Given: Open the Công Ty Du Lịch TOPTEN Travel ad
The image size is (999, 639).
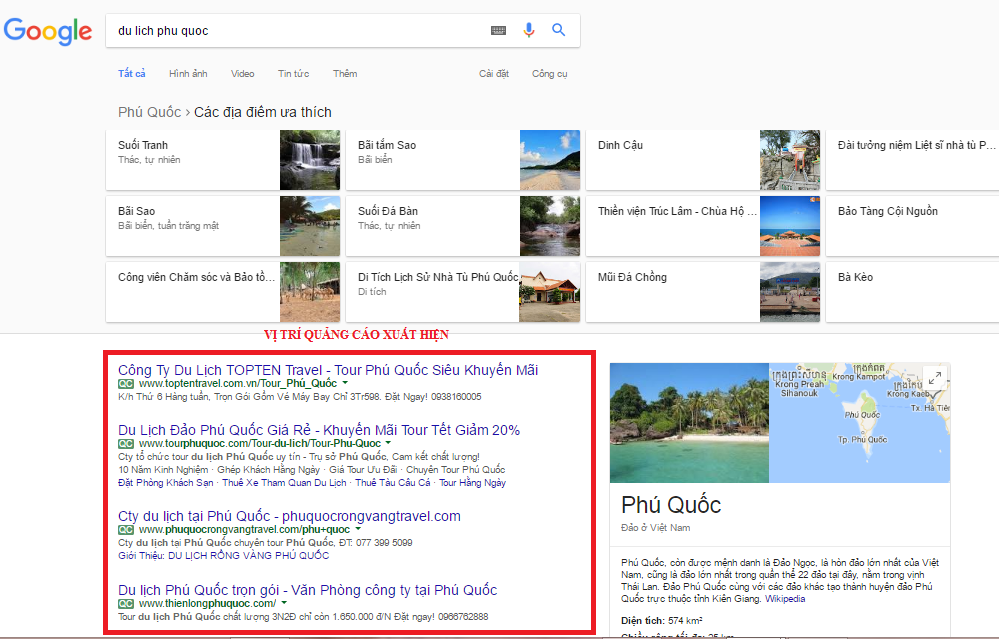Looking at the screenshot, I should [x=328, y=370].
